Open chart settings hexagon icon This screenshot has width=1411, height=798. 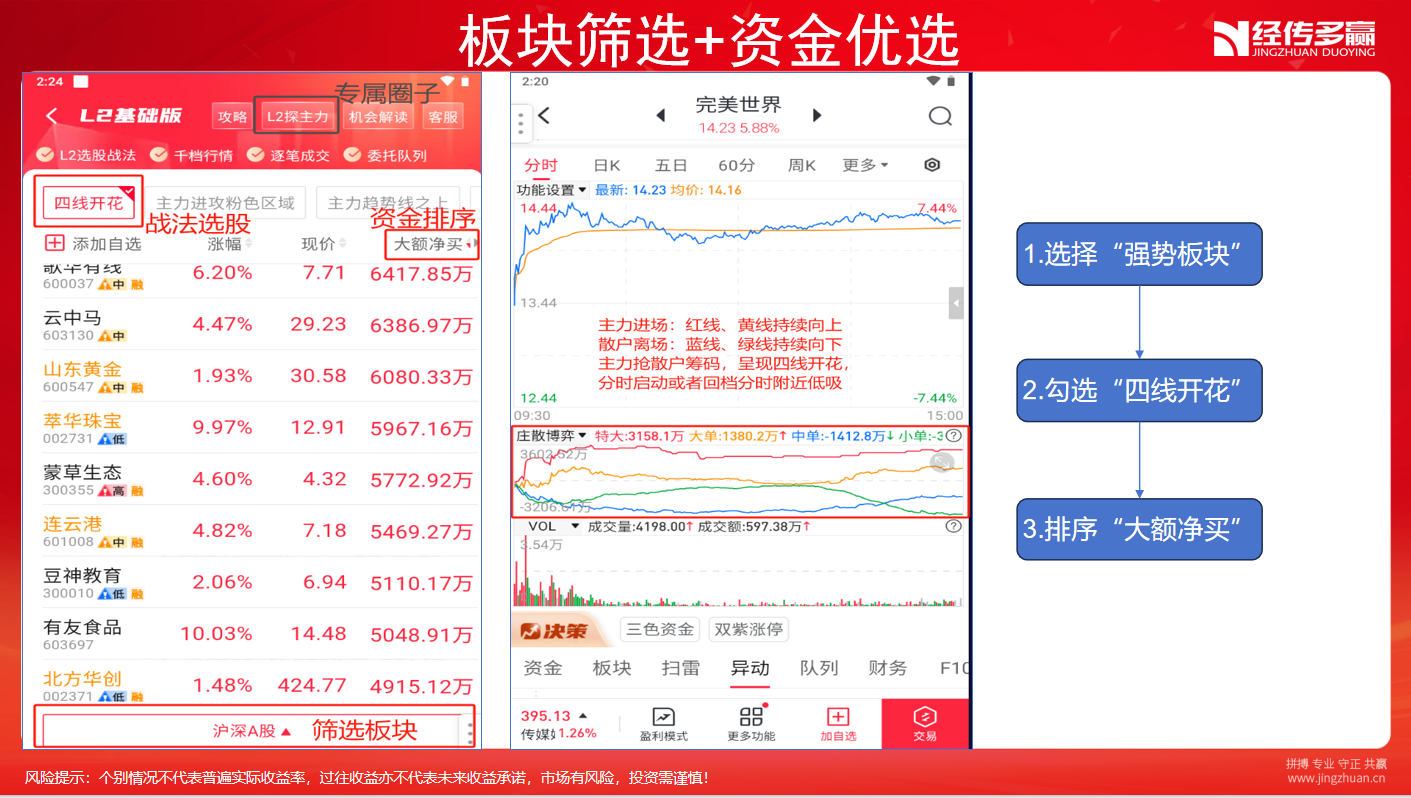(x=932, y=165)
